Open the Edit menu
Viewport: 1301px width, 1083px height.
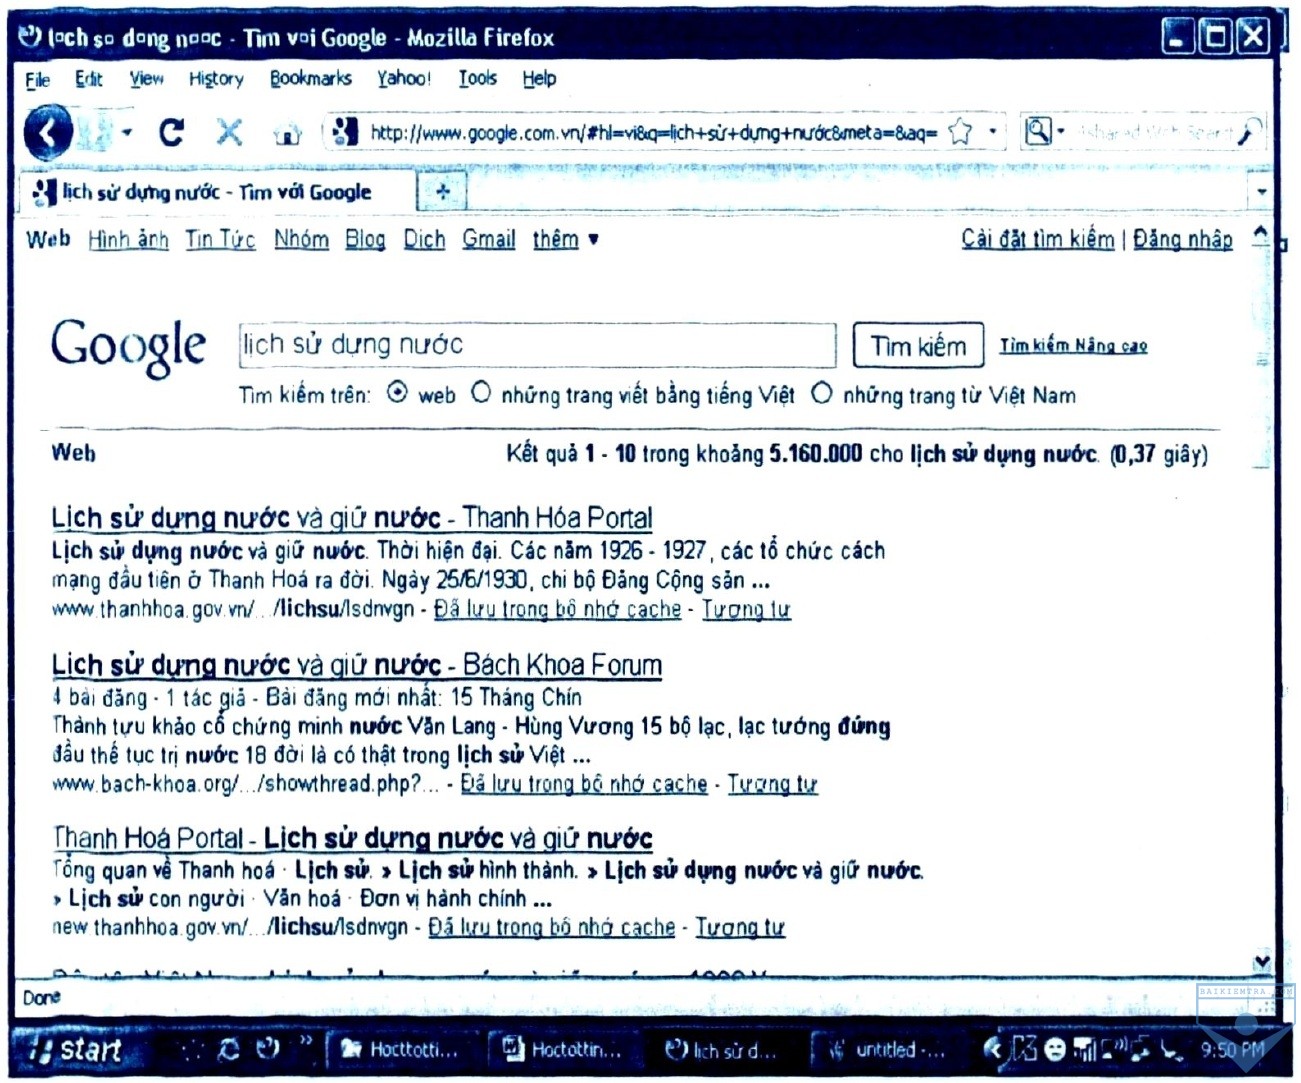(x=89, y=79)
